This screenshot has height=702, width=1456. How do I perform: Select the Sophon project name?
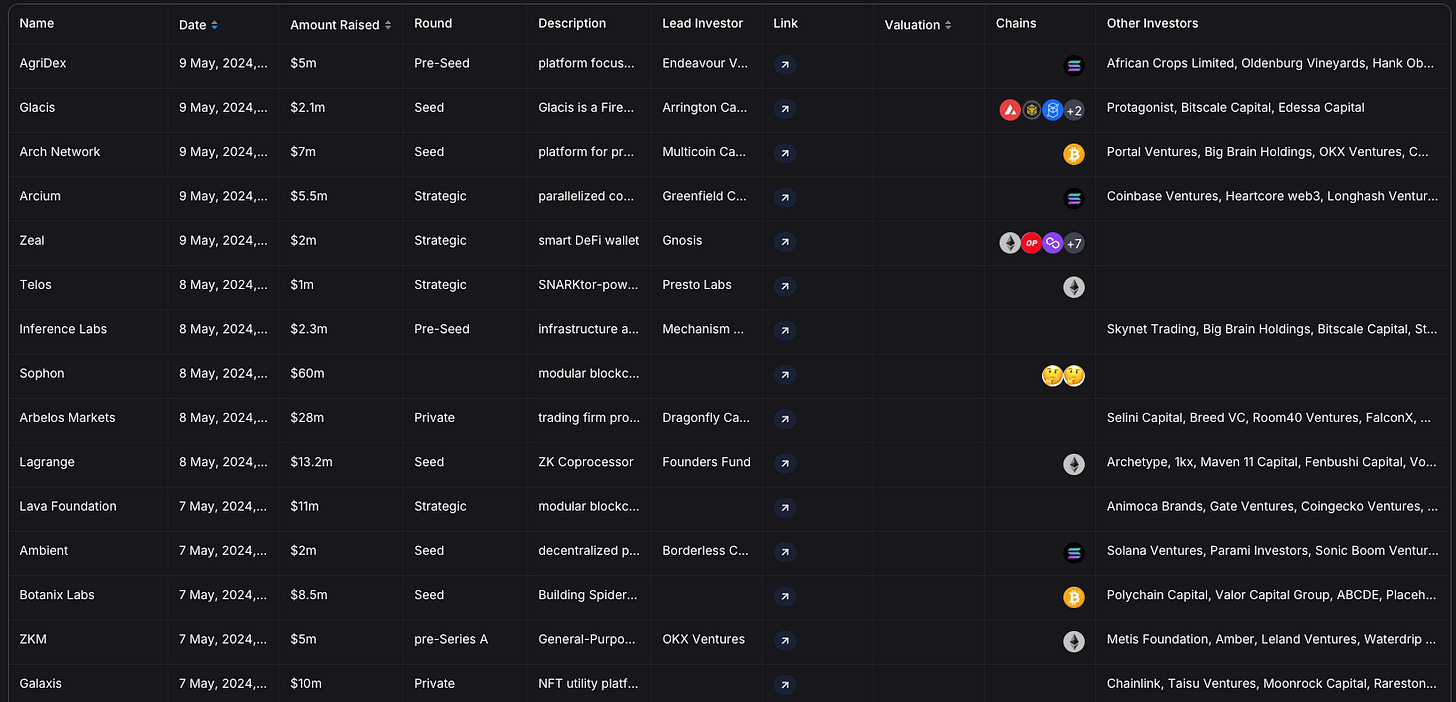point(42,373)
